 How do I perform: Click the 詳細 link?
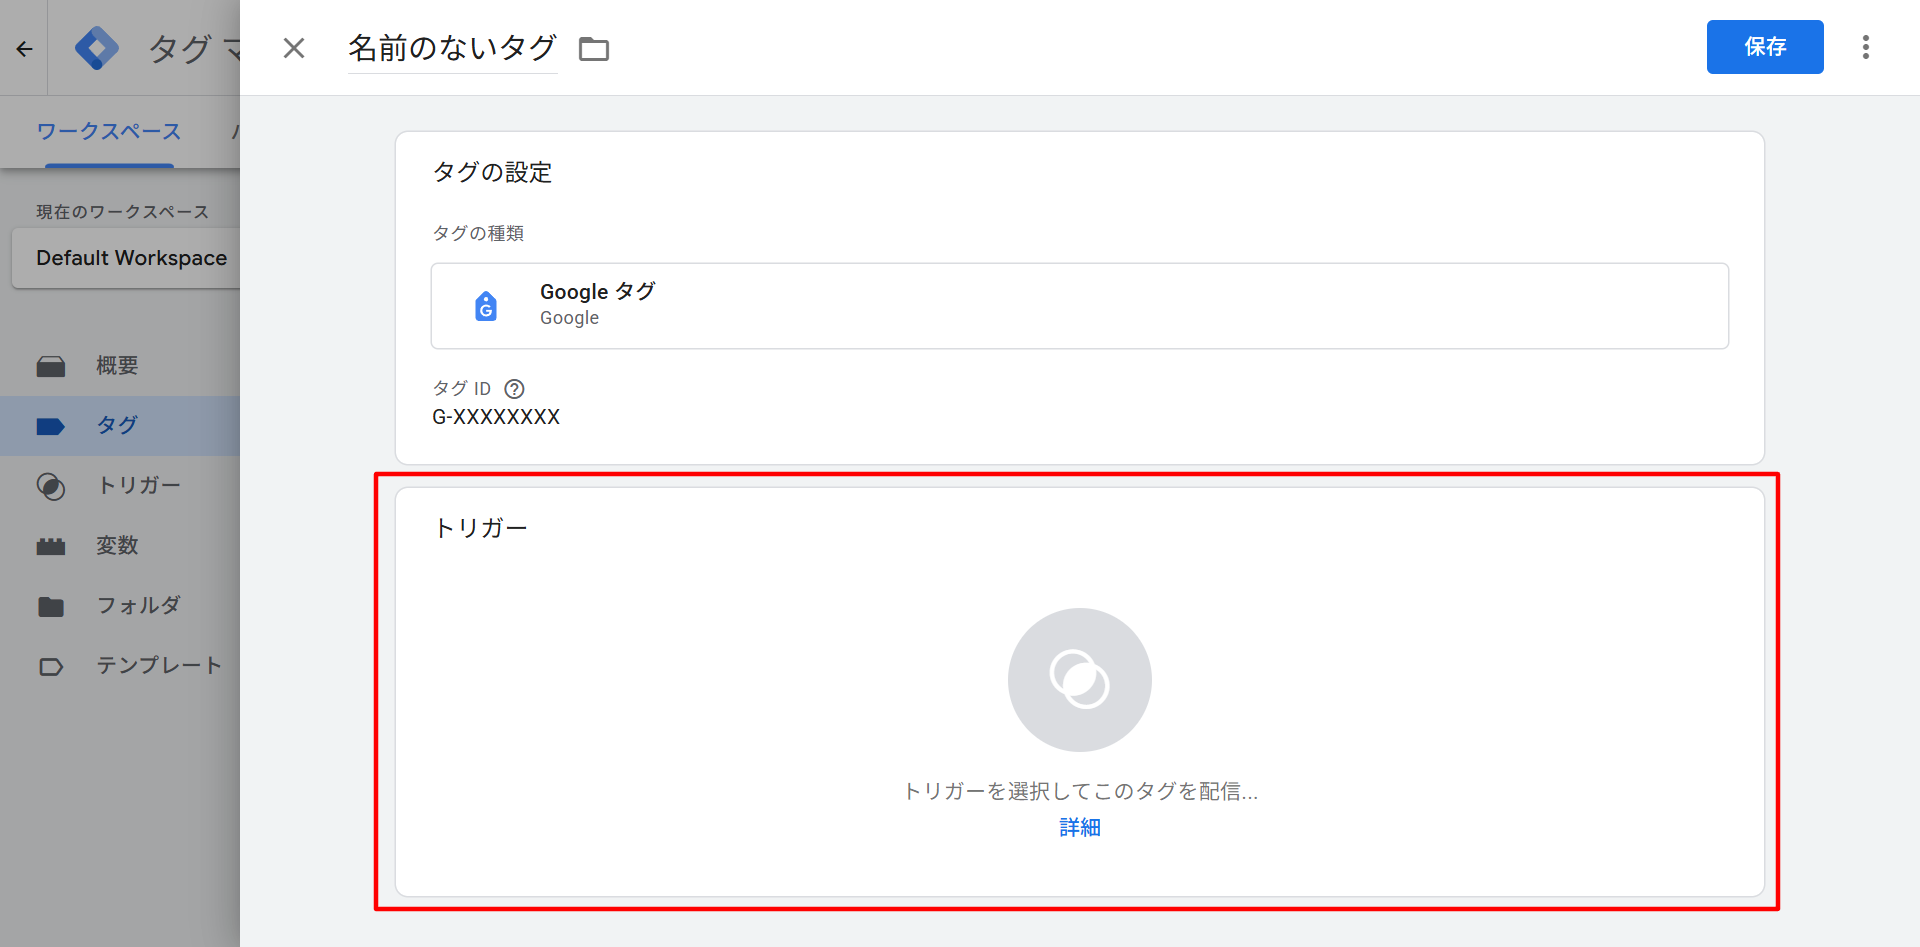(1079, 827)
